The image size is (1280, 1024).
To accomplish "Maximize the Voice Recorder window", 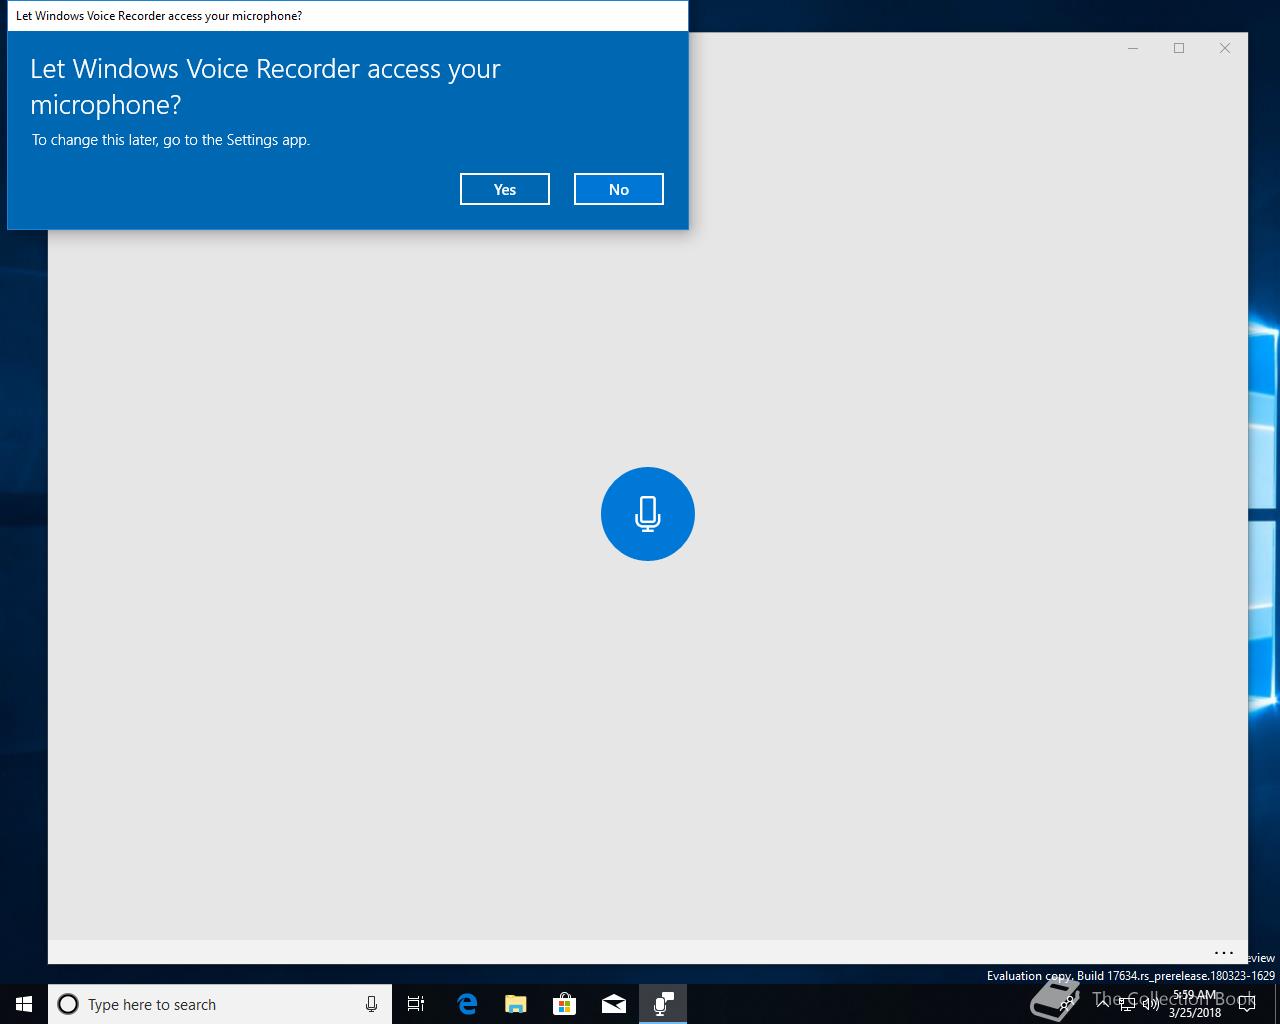I will (x=1179, y=48).
